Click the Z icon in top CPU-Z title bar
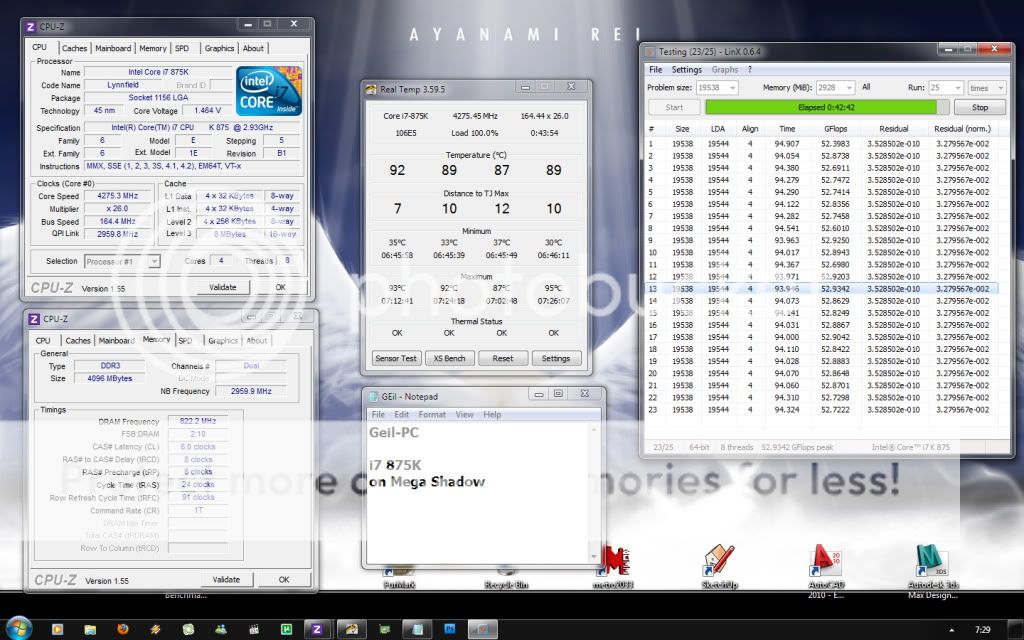 30,27
